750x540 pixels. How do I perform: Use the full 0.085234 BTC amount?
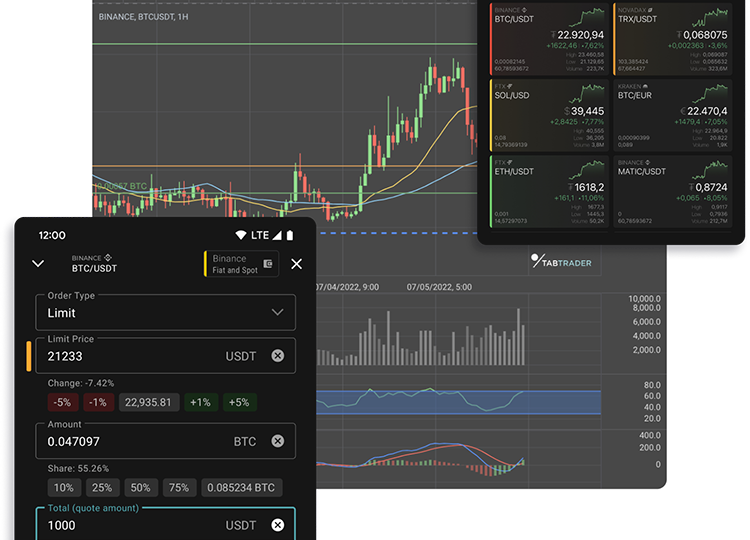pyautogui.click(x=242, y=487)
